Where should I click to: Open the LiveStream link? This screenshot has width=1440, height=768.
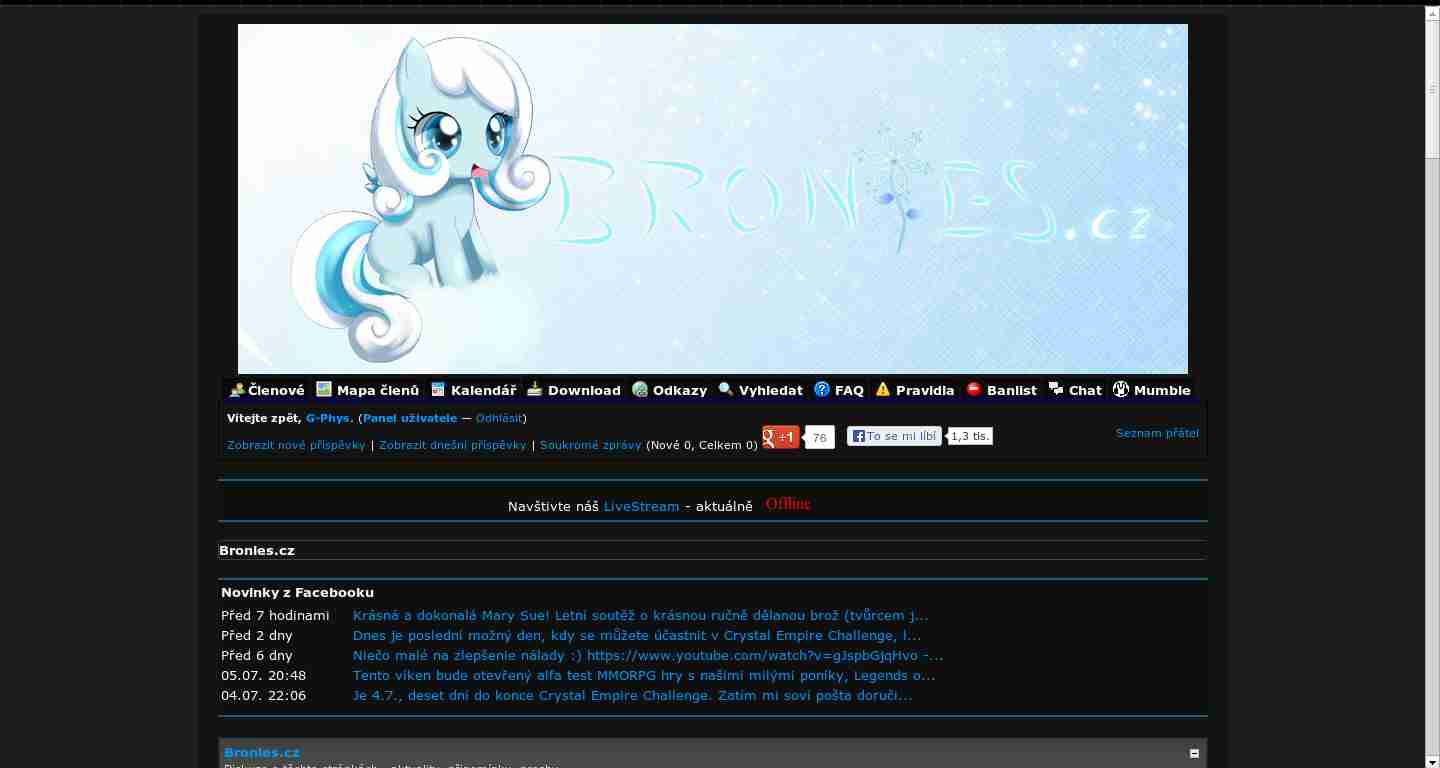[641, 506]
